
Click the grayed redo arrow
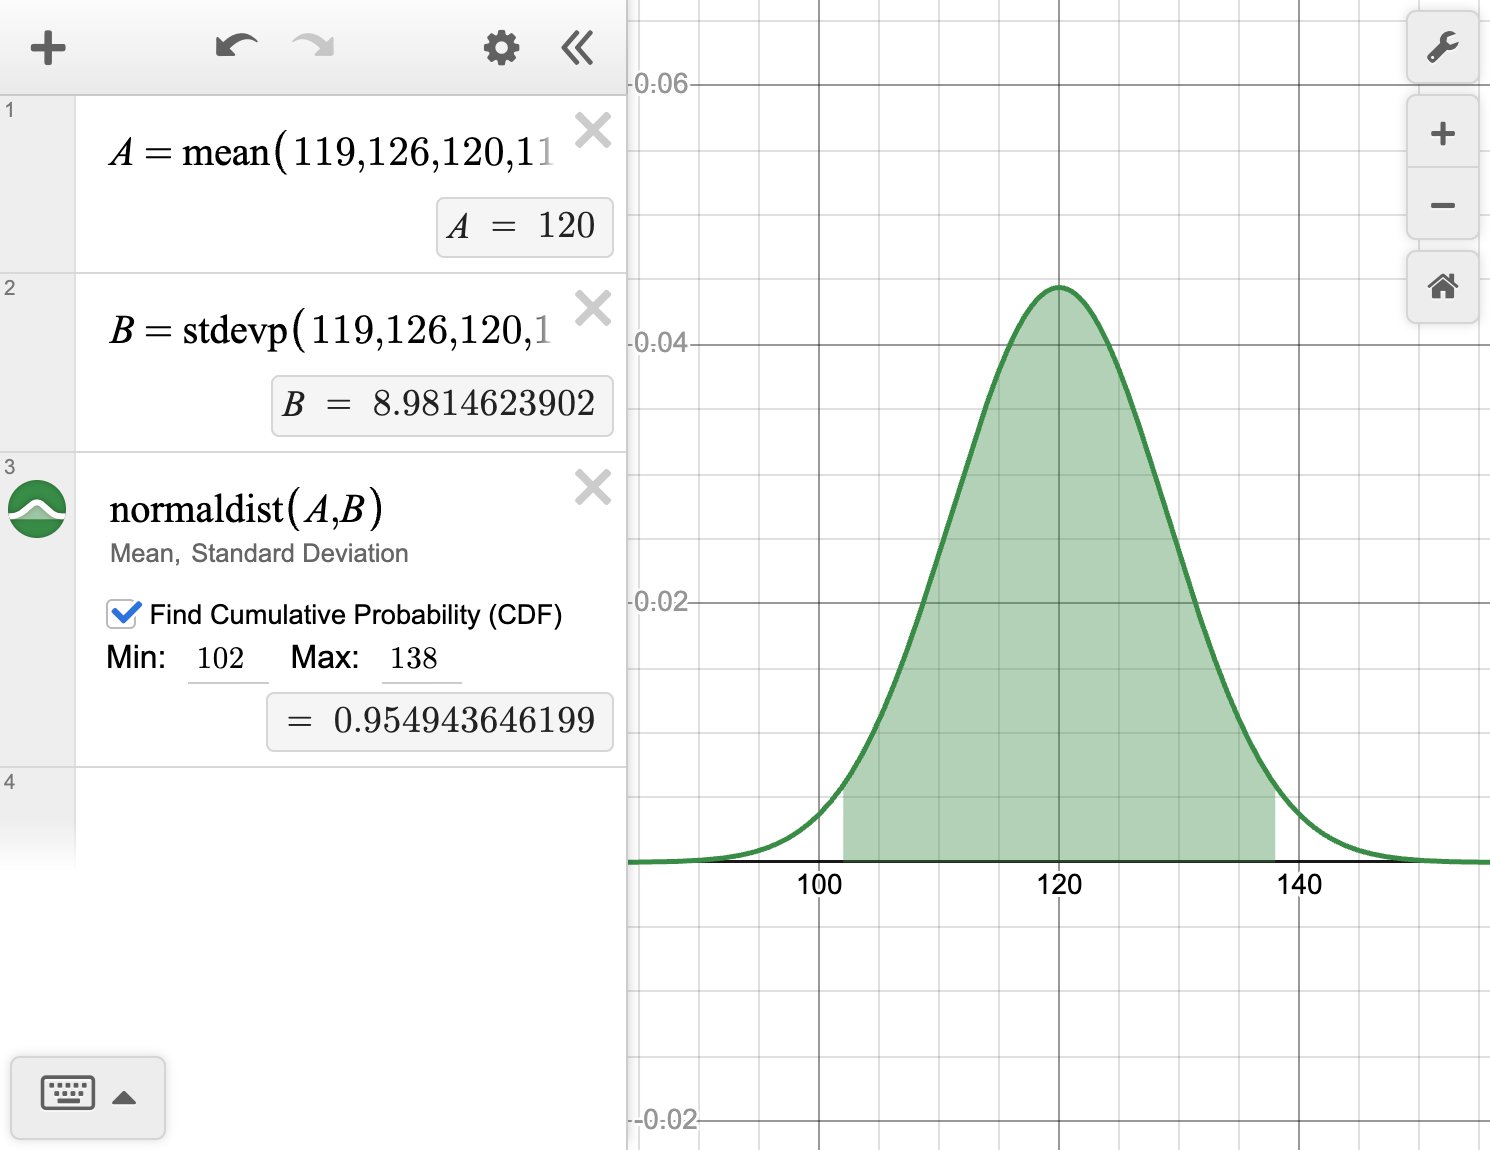[x=313, y=47]
